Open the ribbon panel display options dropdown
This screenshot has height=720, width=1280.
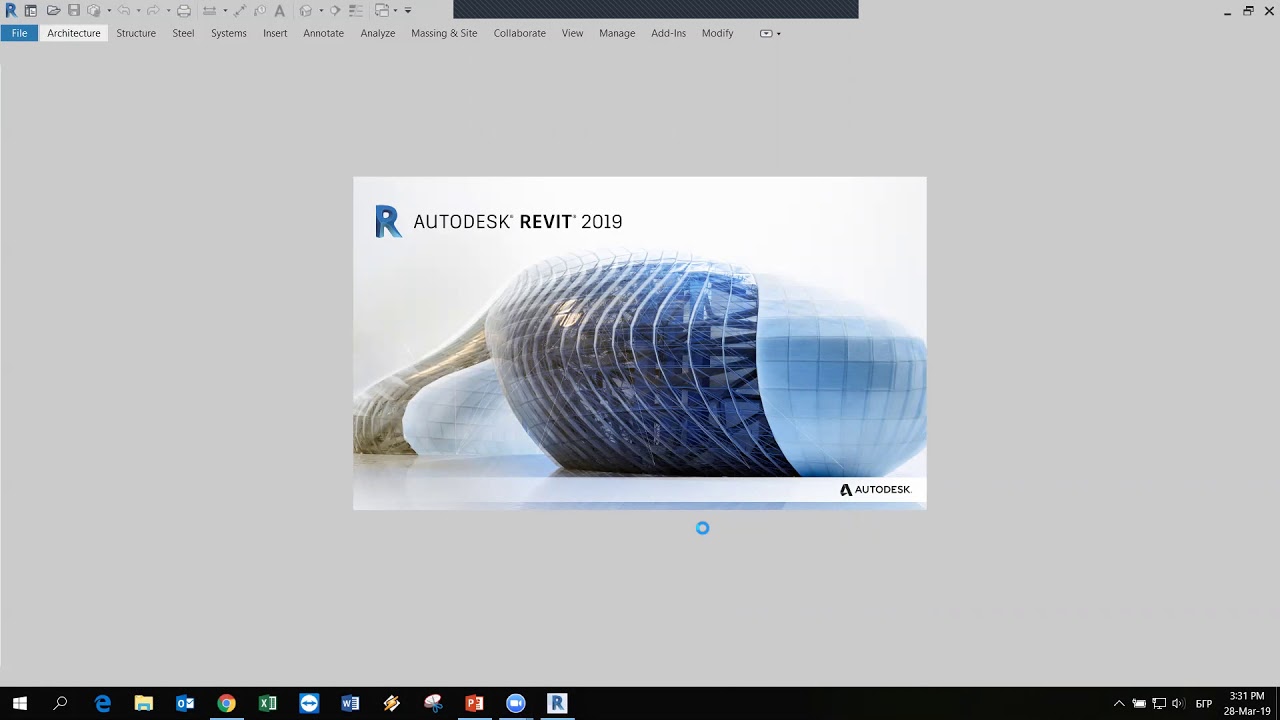point(770,33)
